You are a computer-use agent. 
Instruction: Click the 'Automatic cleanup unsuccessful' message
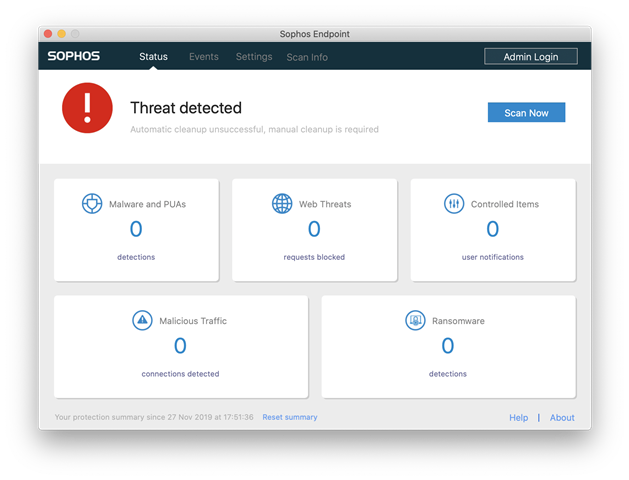tap(254, 130)
